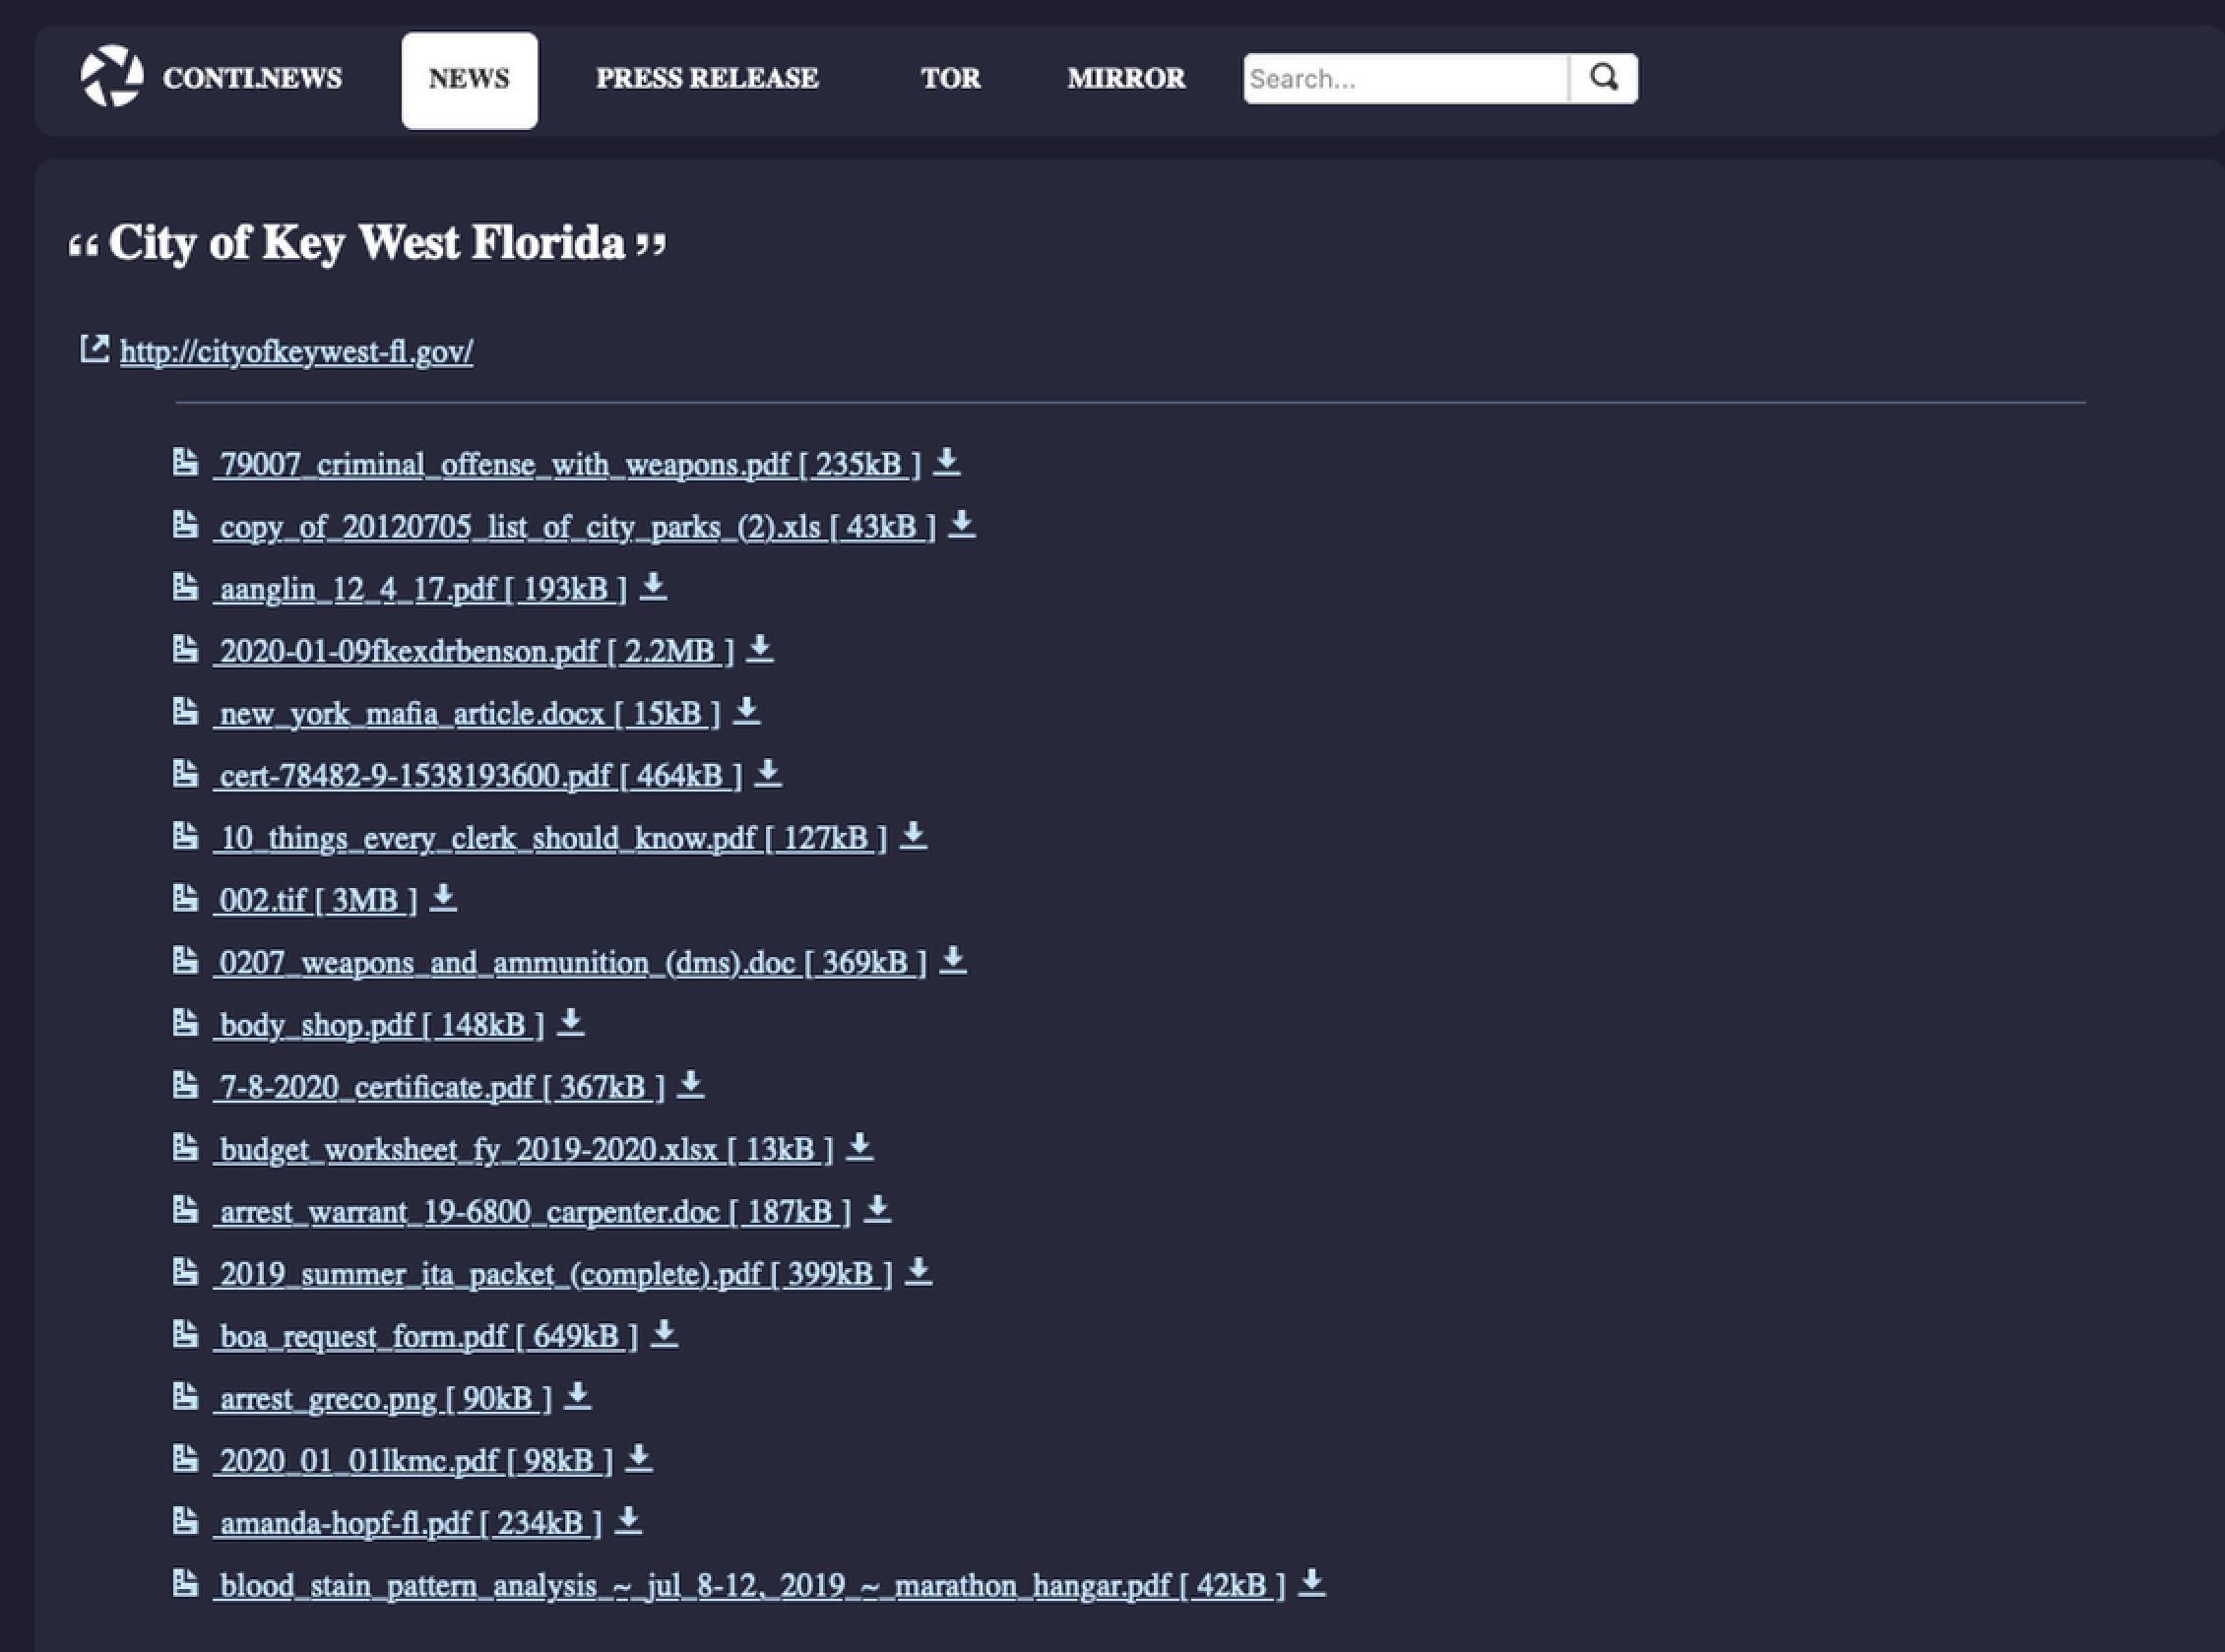Screen dimensions: 2225x1652
Task: Click download arrow for 2019_summer_ita_packet pdf
Action: click(918, 1272)
